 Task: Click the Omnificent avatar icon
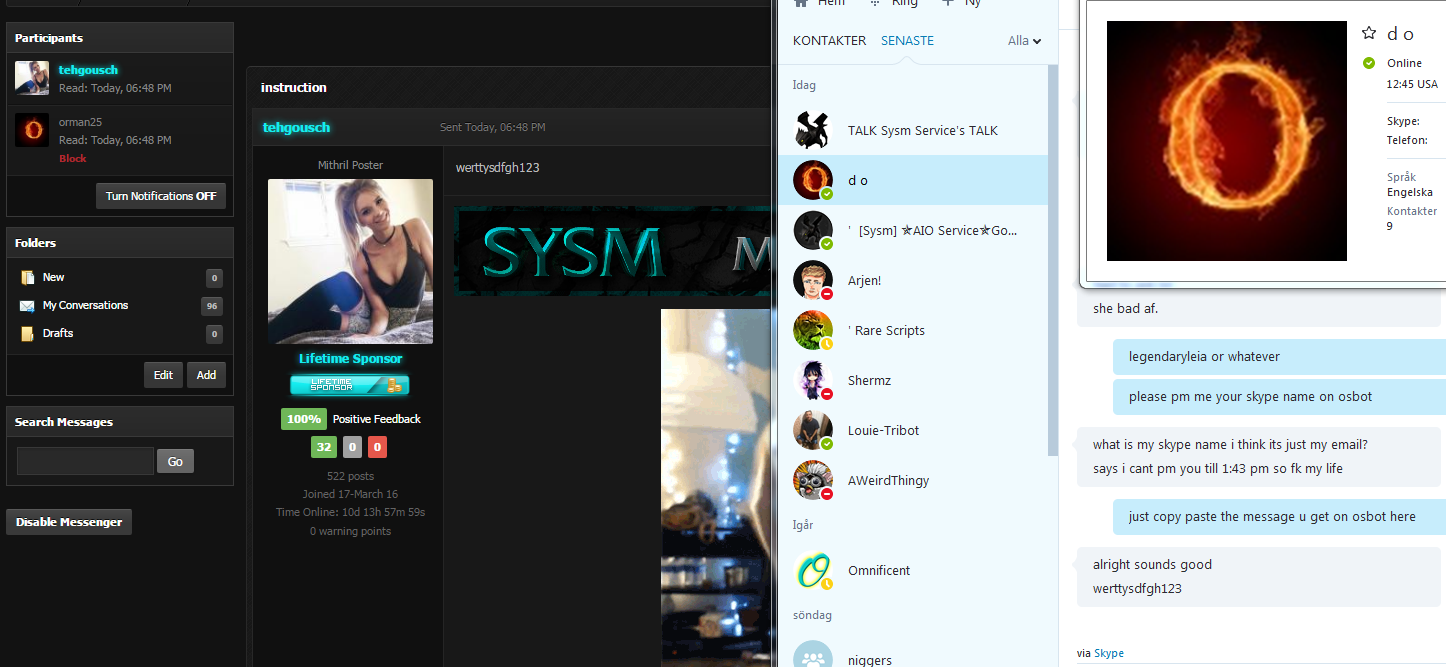click(813, 570)
